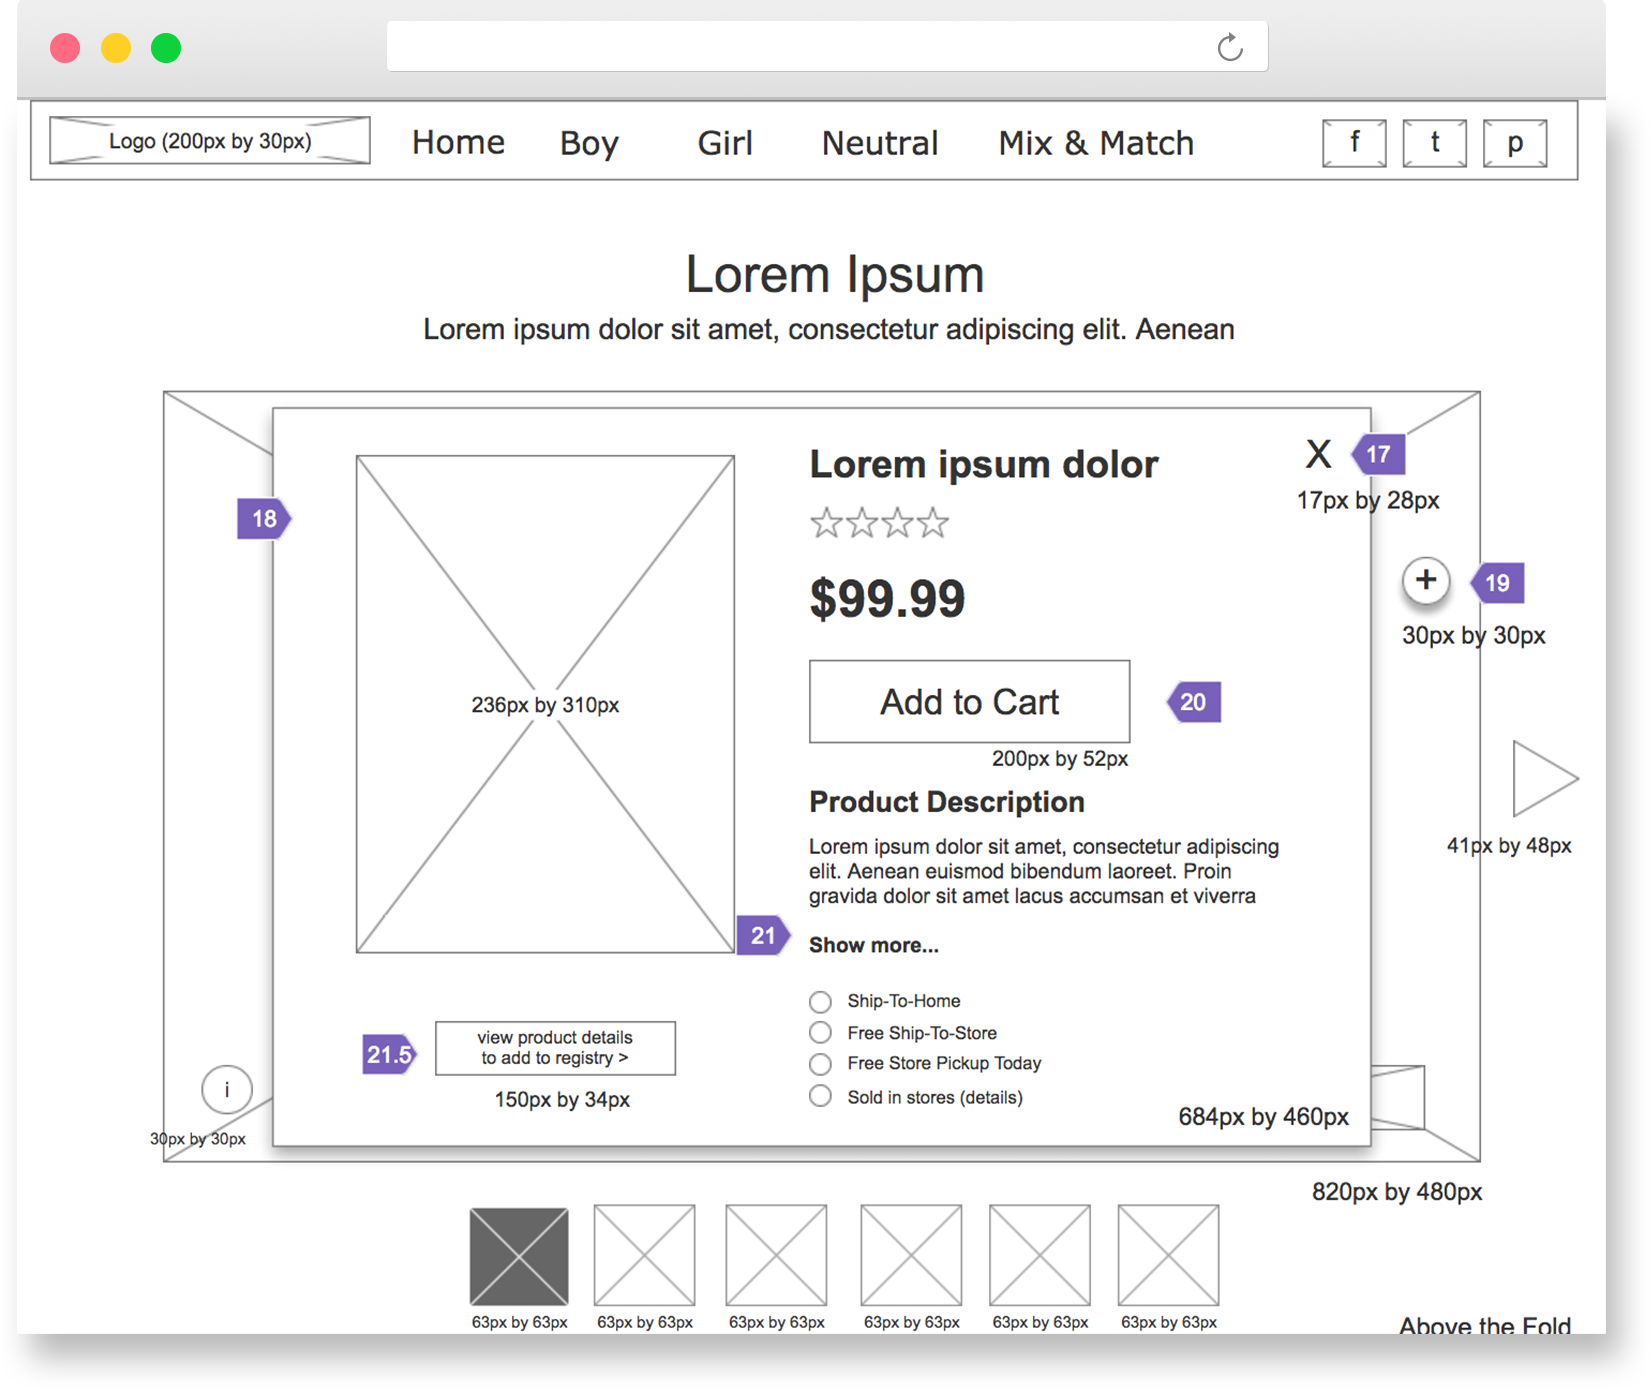Select the second thumbnail below carousel

coord(645,1256)
